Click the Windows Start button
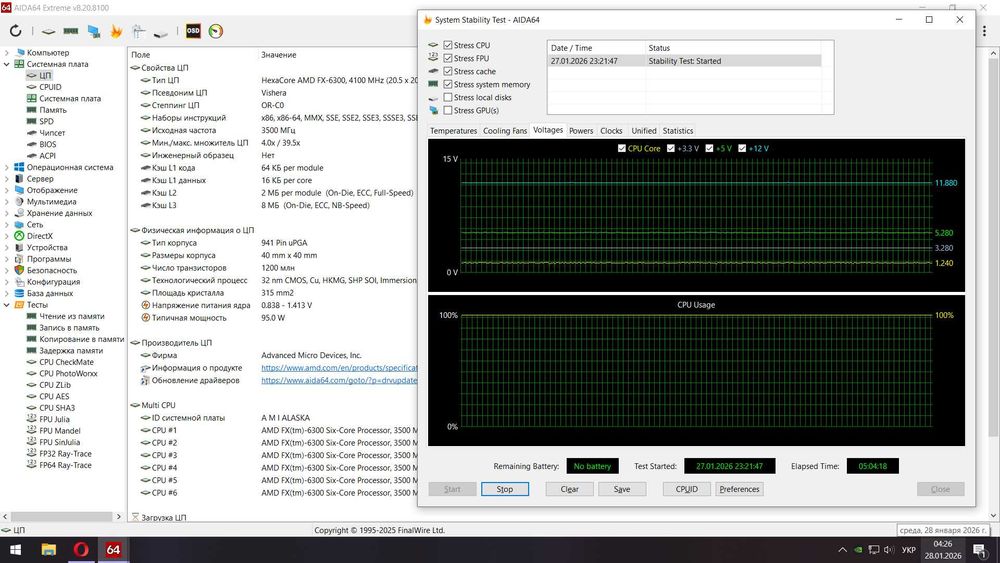This screenshot has width=1000, height=563. tap(15, 550)
